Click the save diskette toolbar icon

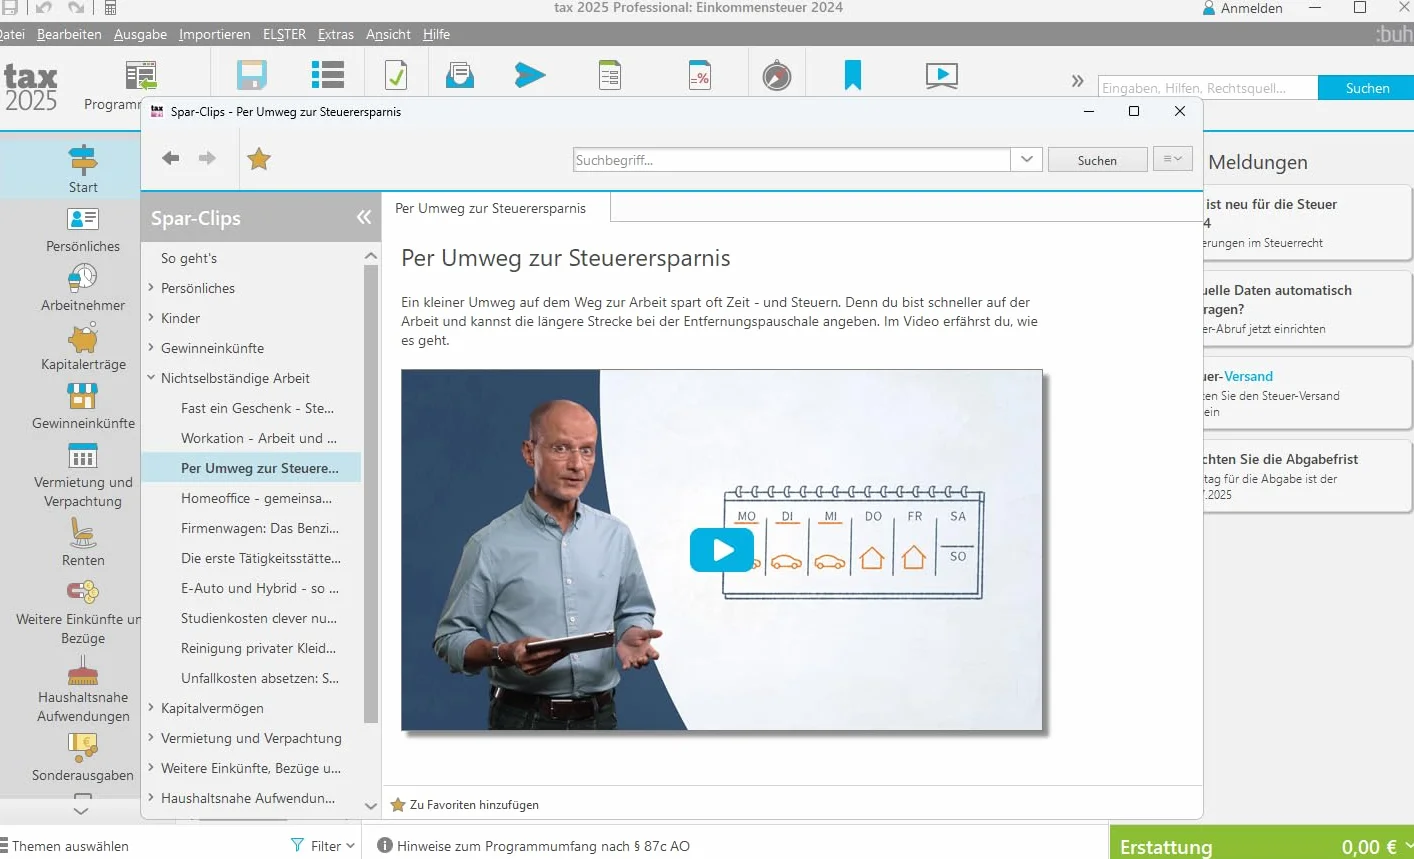click(x=252, y=75)
